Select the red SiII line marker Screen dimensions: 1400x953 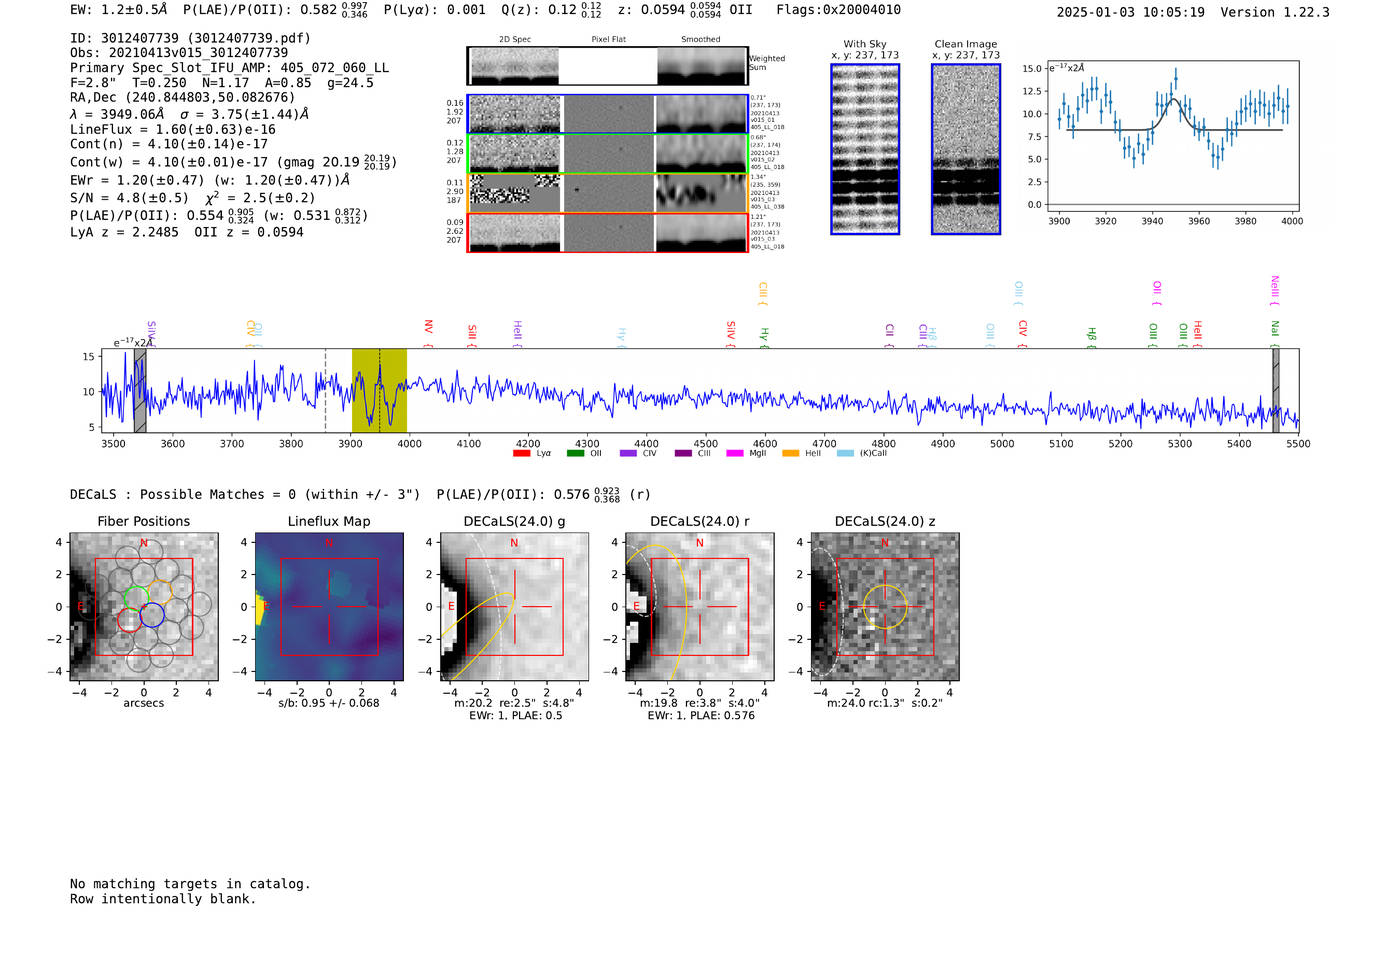tap(472, 336)
